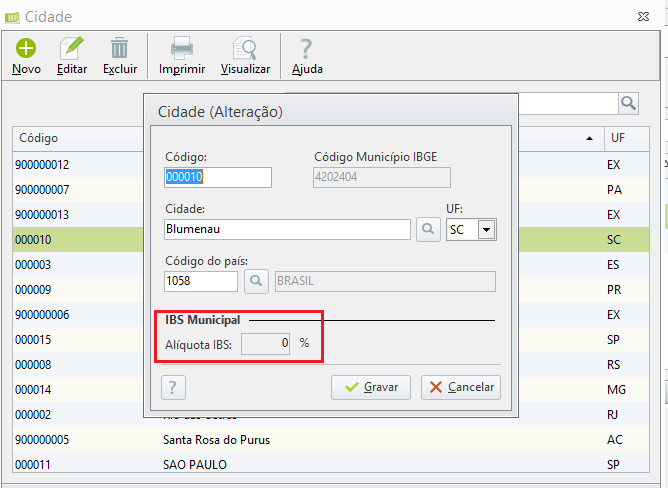
Task: Click the Alíquota IBS percentage field
Action: point(267,344)
